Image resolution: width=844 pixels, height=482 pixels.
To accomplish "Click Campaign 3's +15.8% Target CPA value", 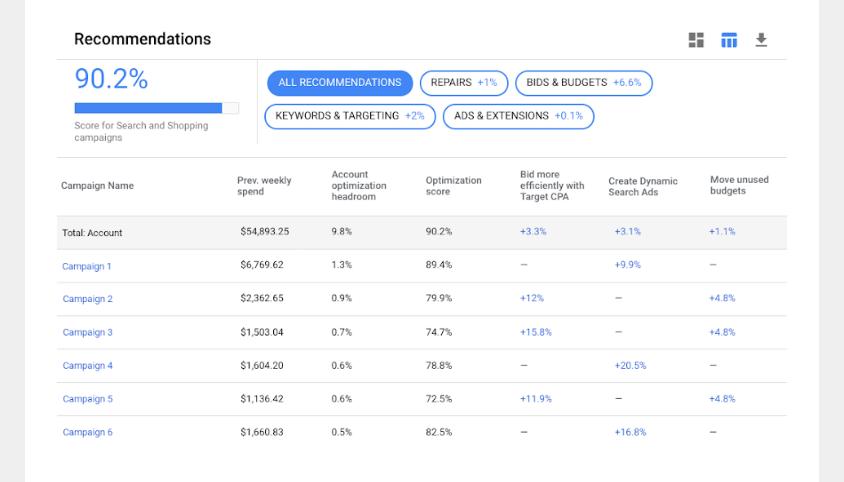I will click(x=535, y=332).
